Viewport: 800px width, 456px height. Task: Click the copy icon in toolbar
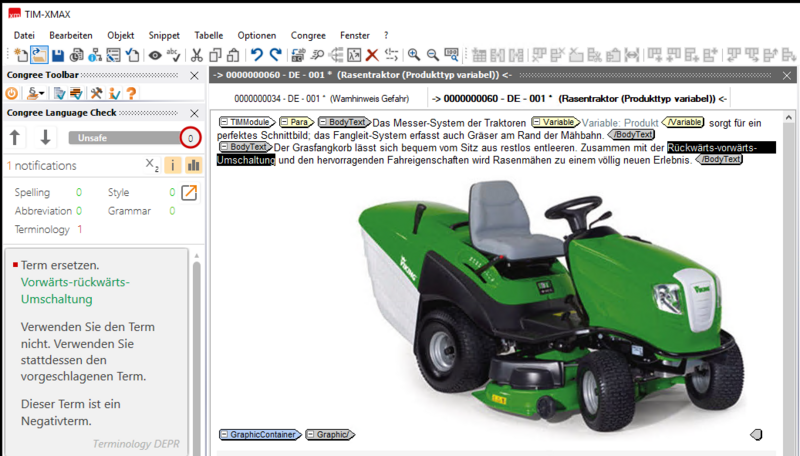coord(215,55)
